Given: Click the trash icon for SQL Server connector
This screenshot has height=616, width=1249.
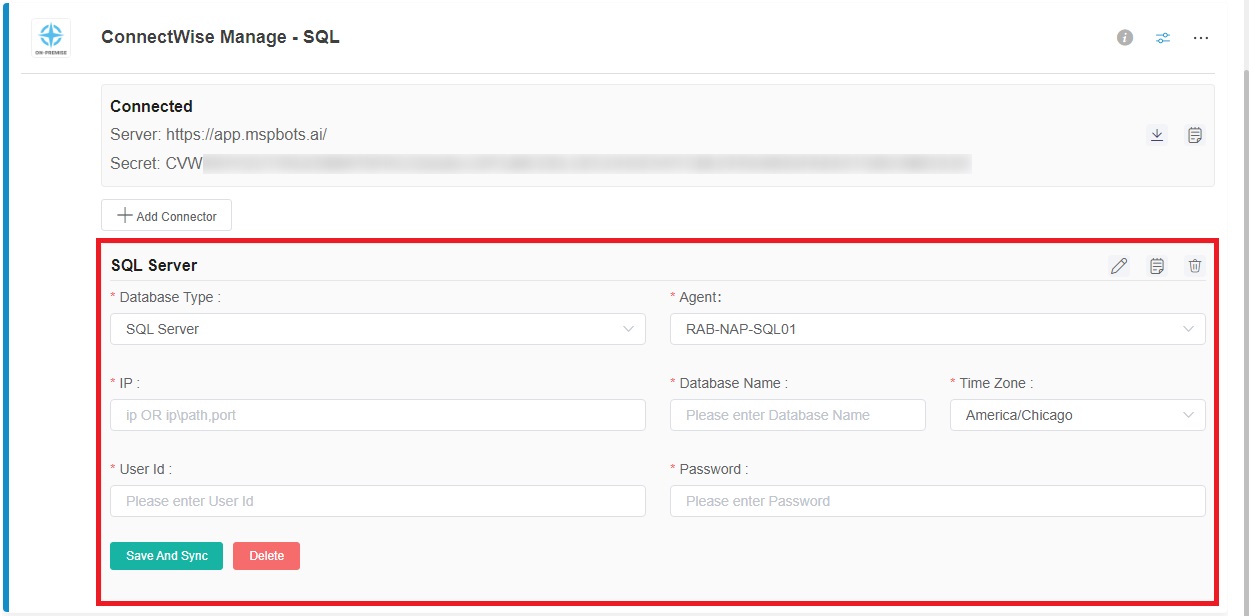Looking at the screenshot, I should [x=1194, y=266].
